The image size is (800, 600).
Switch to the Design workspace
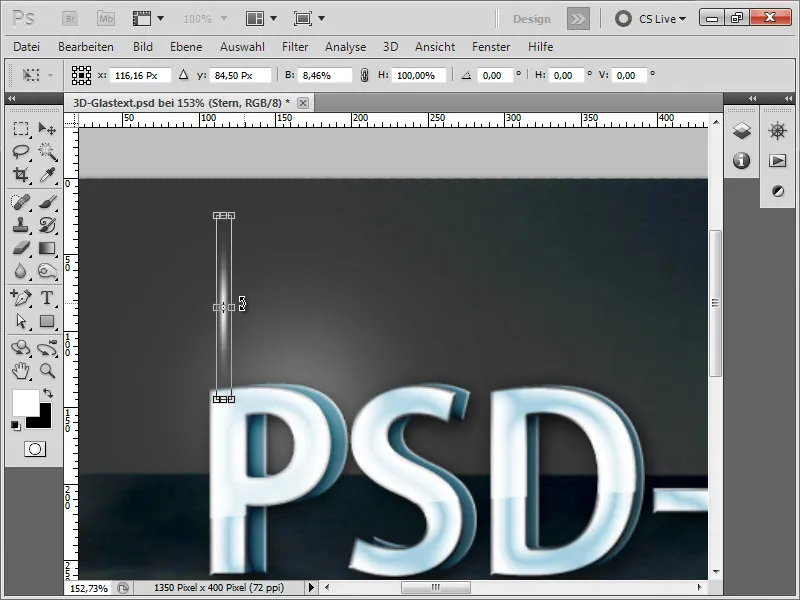[532, 19]
